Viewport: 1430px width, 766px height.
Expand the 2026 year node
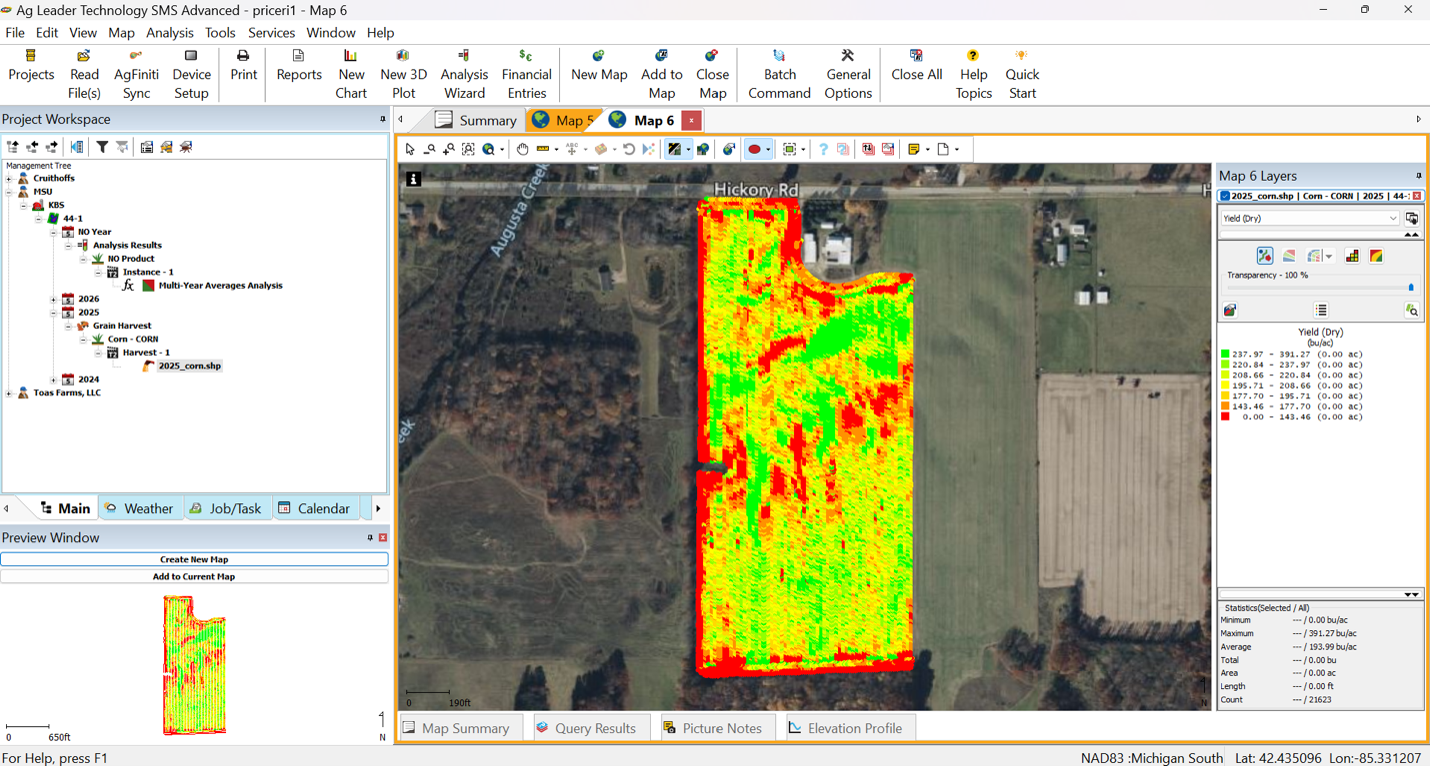tap(54, 299)
